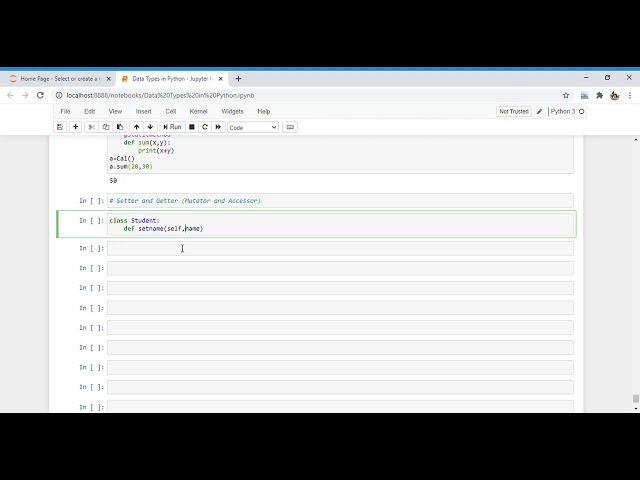Screen dimensions: 640x480
Task: Open the Widgets menu
Action: [232, 111]
